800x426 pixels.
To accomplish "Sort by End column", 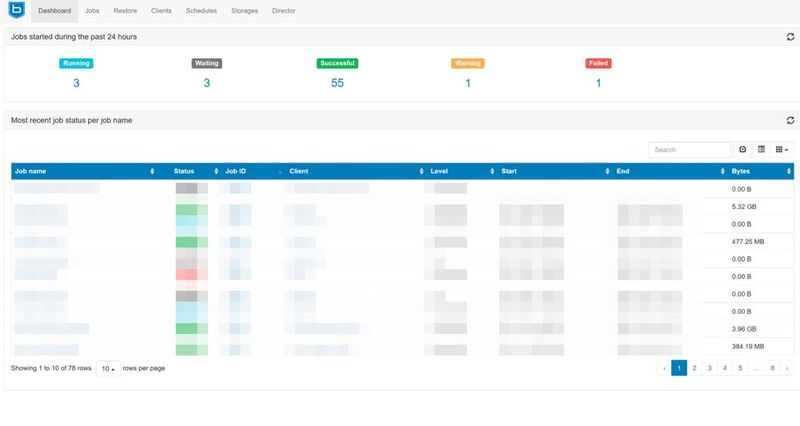I will (671, 171).
